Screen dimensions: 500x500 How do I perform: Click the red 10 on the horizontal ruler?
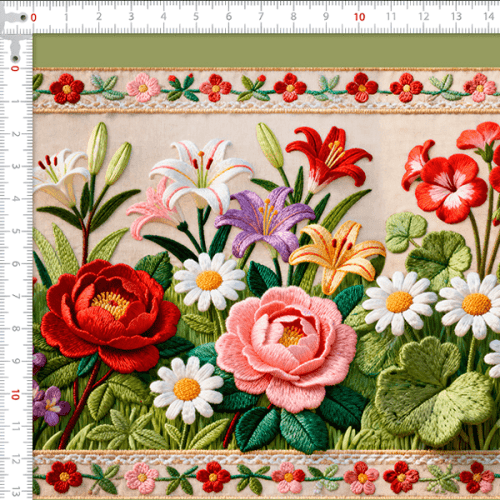coord(359,17)
